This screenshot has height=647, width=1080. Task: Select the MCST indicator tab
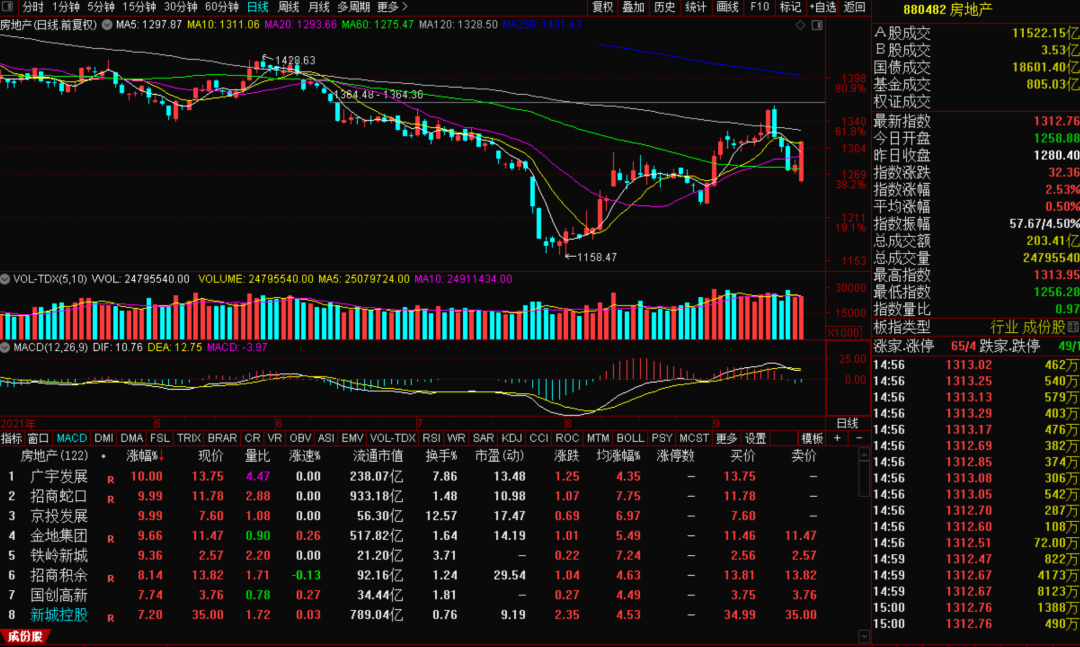point(694,438)
